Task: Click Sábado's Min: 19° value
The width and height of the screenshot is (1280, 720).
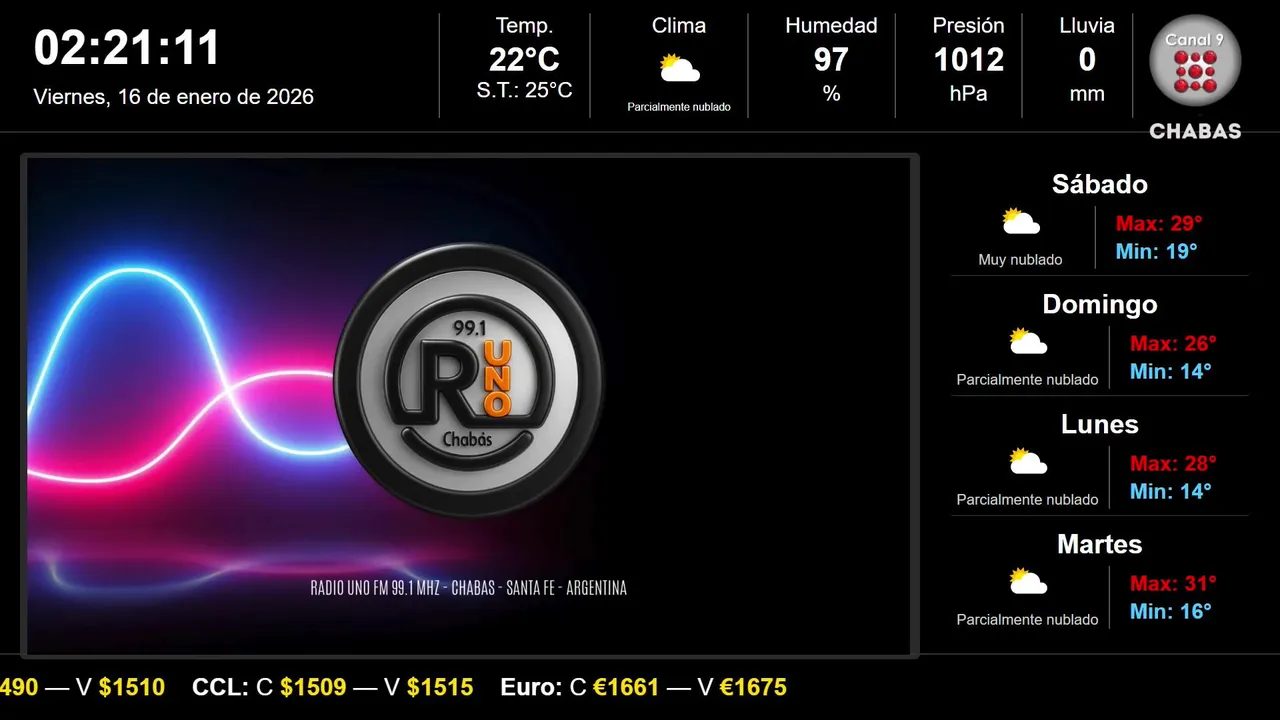Action: 1156,251
